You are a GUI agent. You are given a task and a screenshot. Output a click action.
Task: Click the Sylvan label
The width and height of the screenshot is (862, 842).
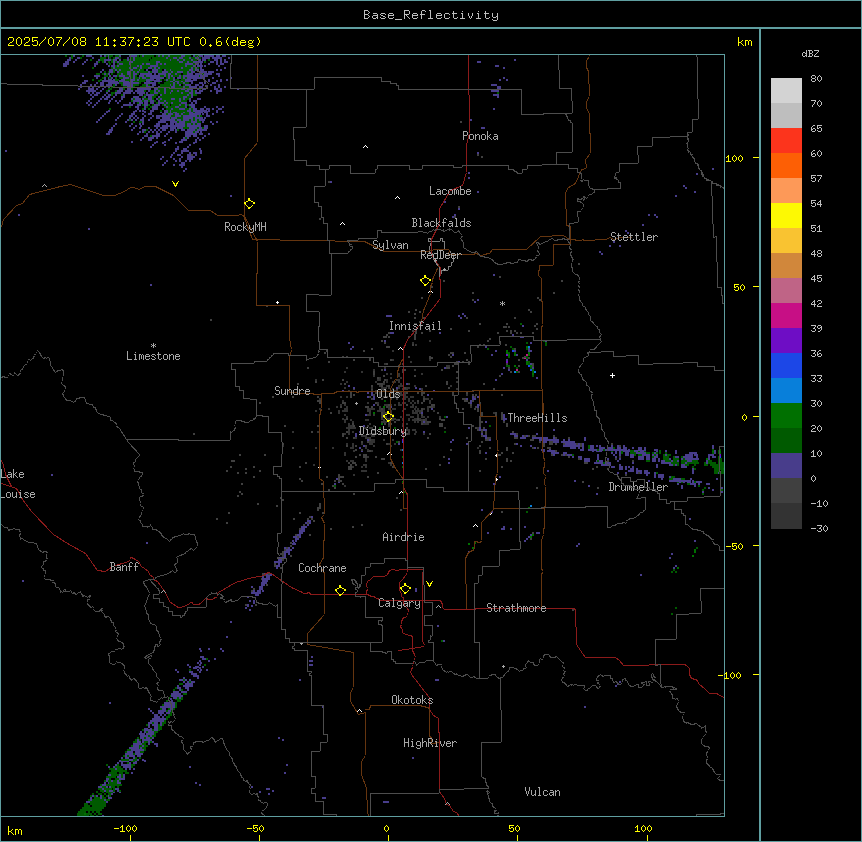point(390,245)
